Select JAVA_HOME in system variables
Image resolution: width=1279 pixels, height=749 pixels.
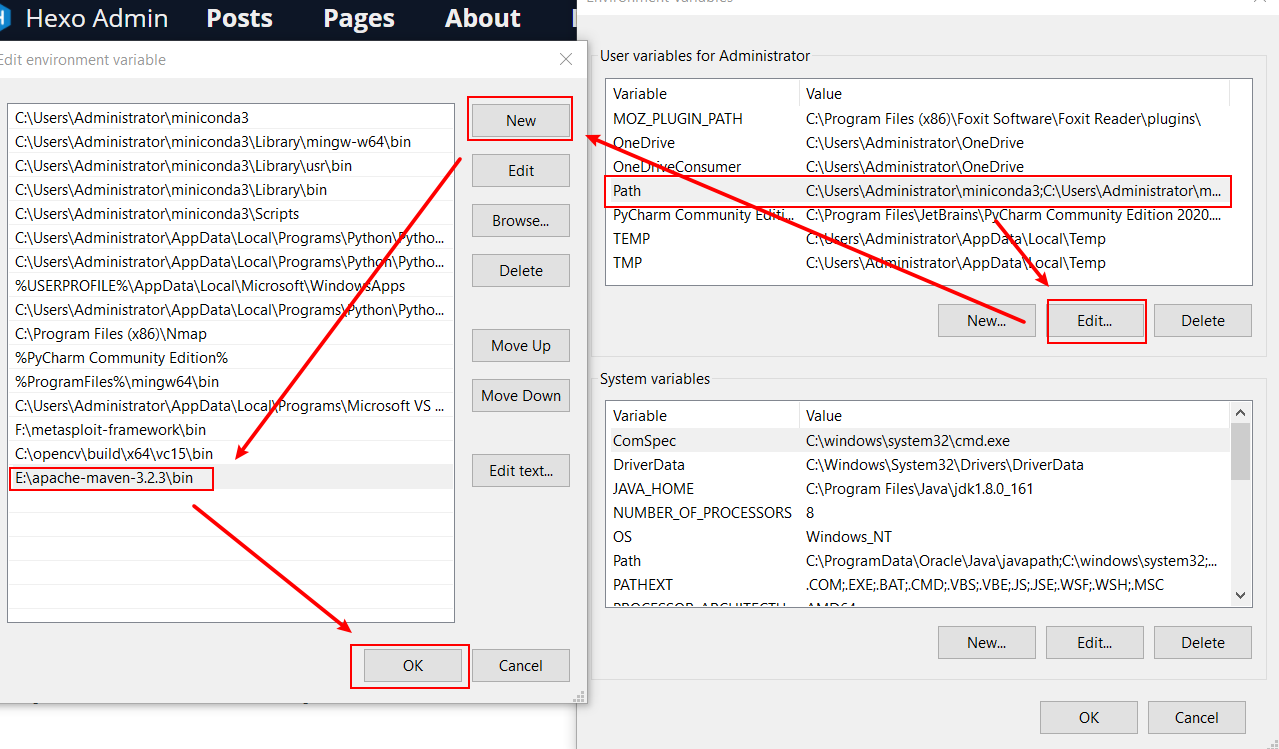(653, 489)
